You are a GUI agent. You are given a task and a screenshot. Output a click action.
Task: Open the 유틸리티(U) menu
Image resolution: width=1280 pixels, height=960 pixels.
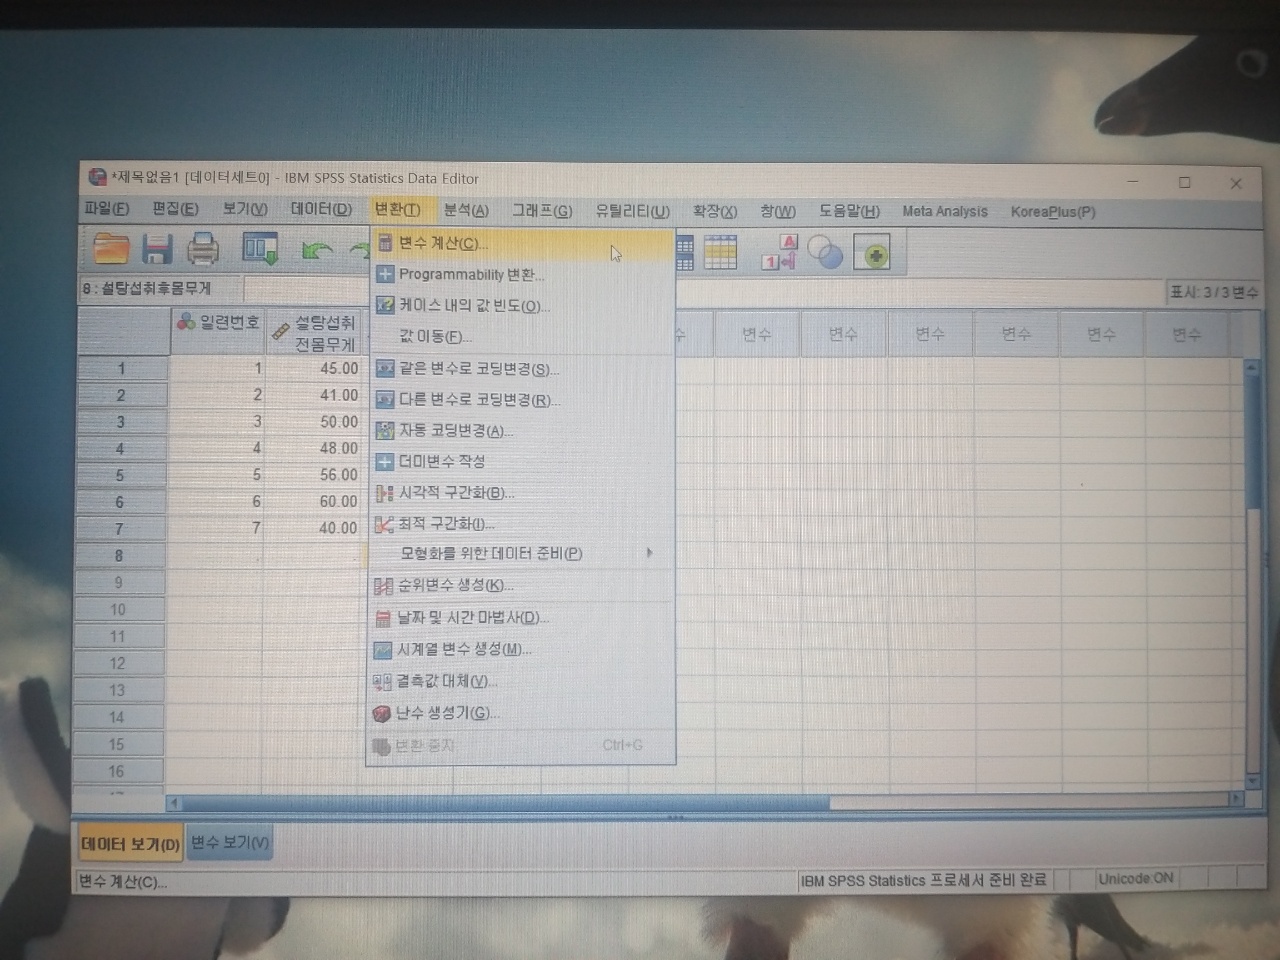(x=632, y=210)
